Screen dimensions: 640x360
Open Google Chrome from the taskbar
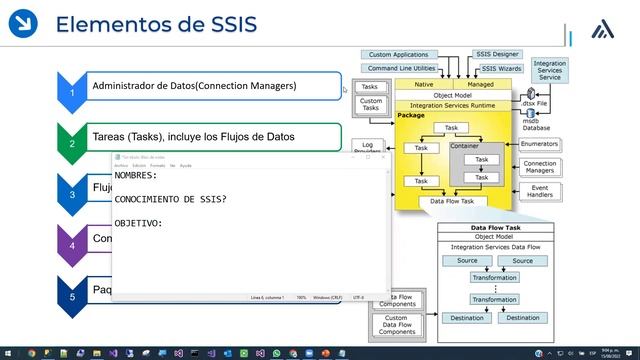[31, 353]
